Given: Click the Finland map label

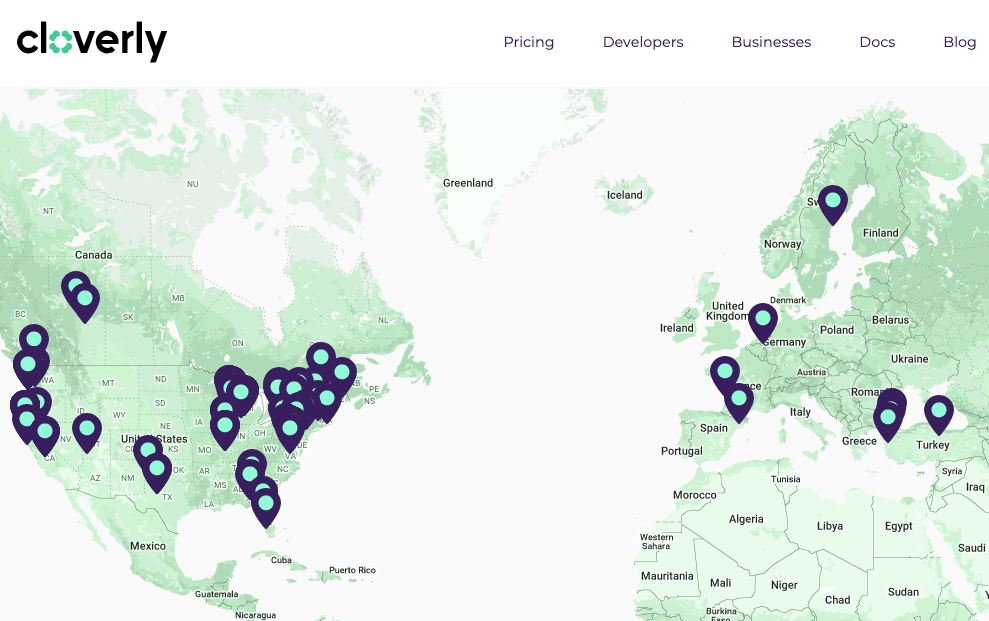Looking at the screenshot, I should (x=881, y=233).
